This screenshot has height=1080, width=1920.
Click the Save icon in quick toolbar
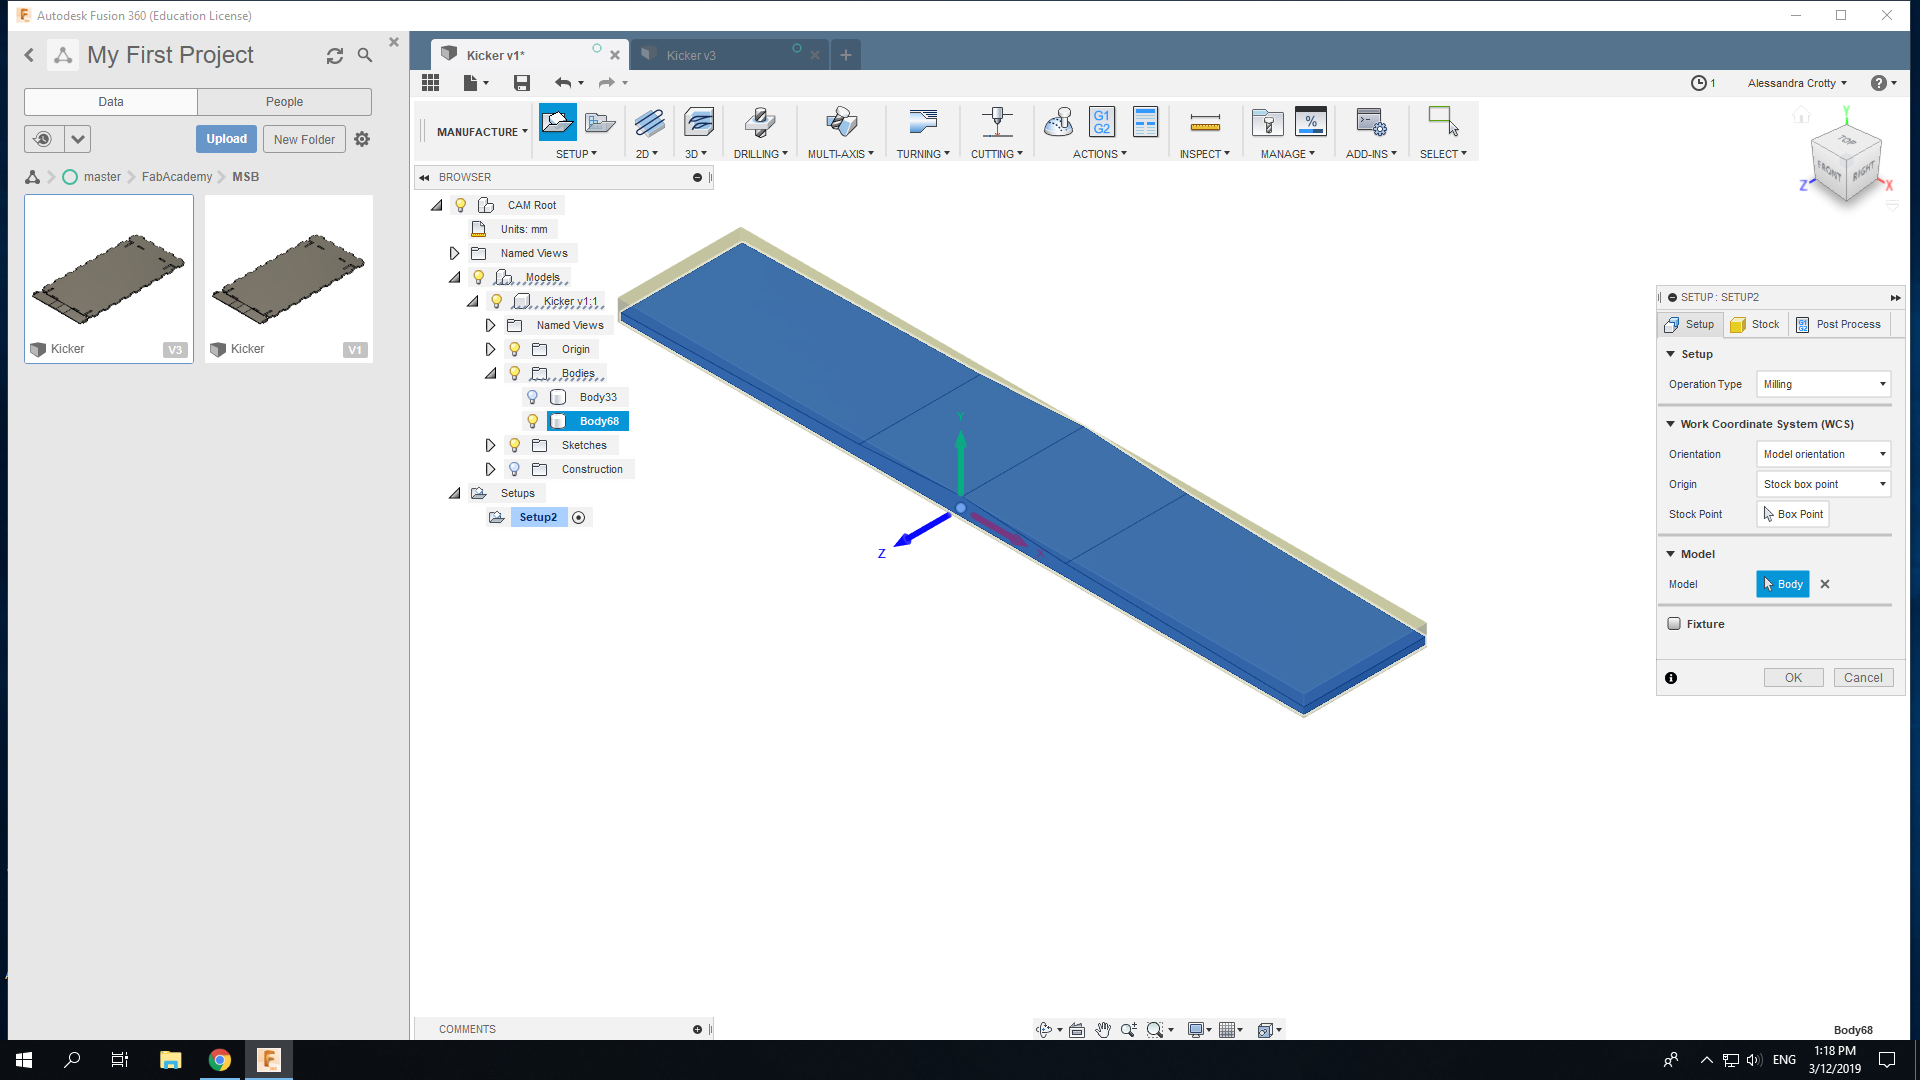pyautogui.click(x=521, y=83)
